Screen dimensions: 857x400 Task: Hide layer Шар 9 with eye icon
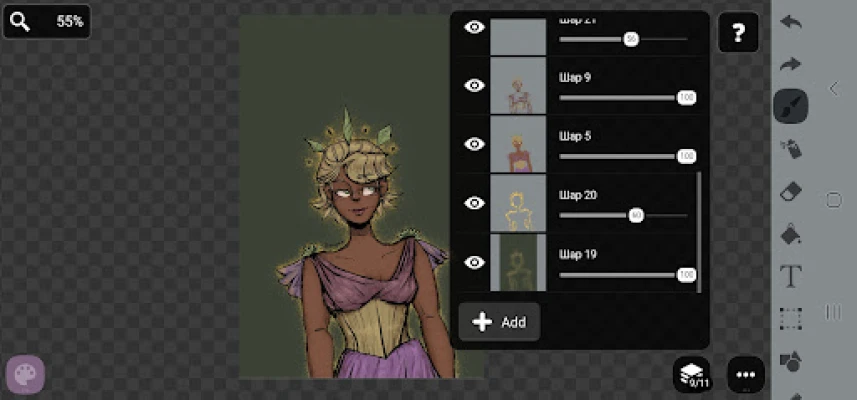[x=474, y=85]
